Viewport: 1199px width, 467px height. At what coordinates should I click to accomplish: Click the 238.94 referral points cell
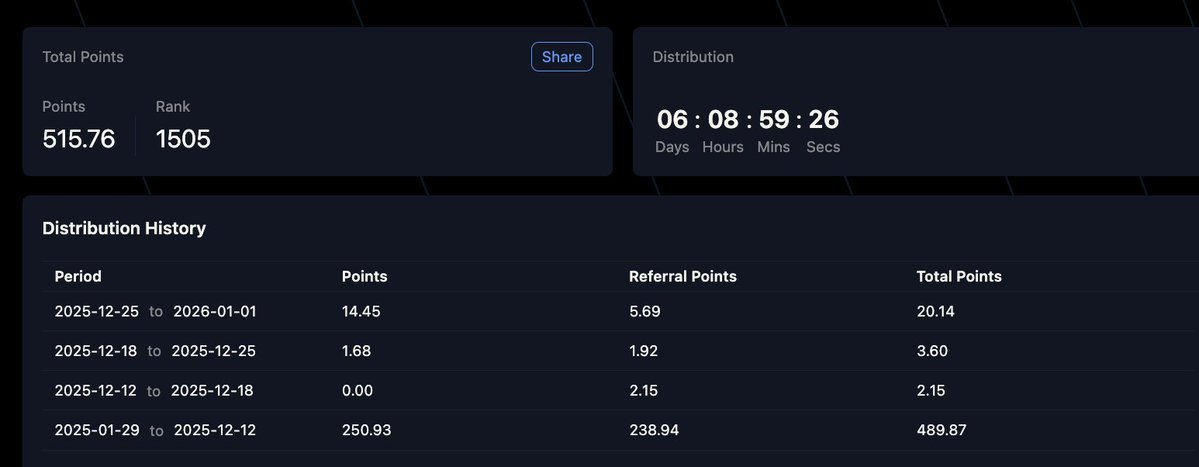click(654, 430)
